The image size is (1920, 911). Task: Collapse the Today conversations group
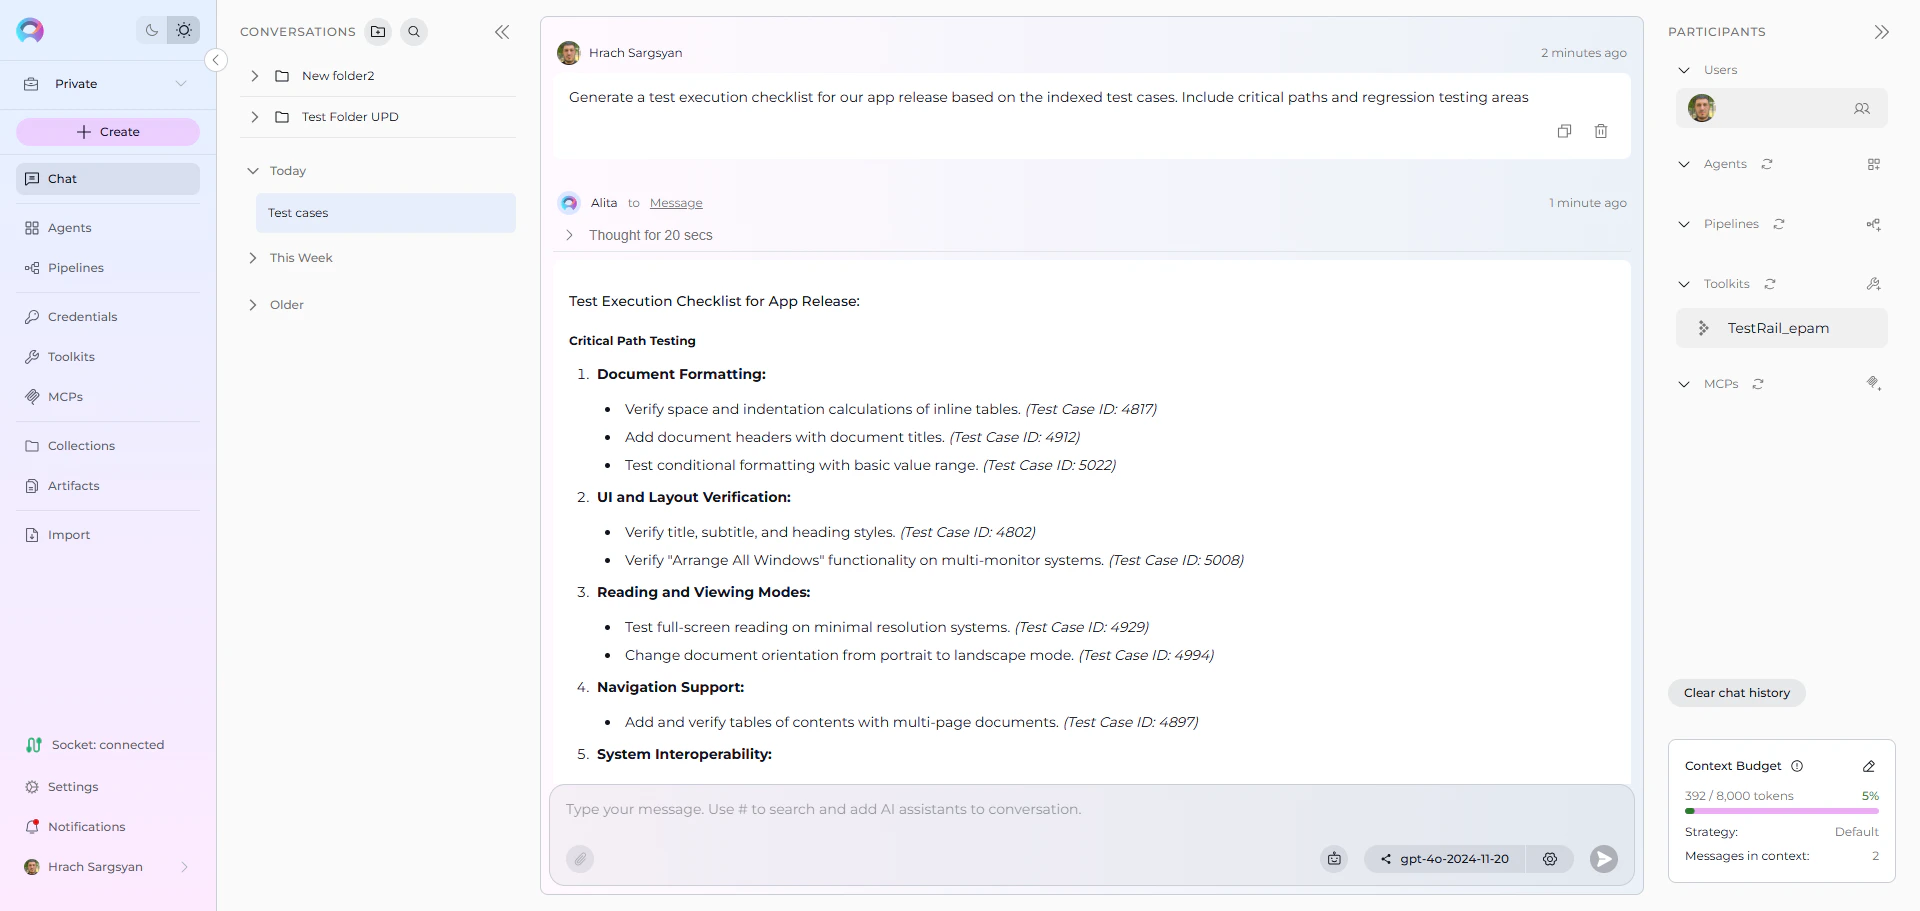[x=254, y=170]
